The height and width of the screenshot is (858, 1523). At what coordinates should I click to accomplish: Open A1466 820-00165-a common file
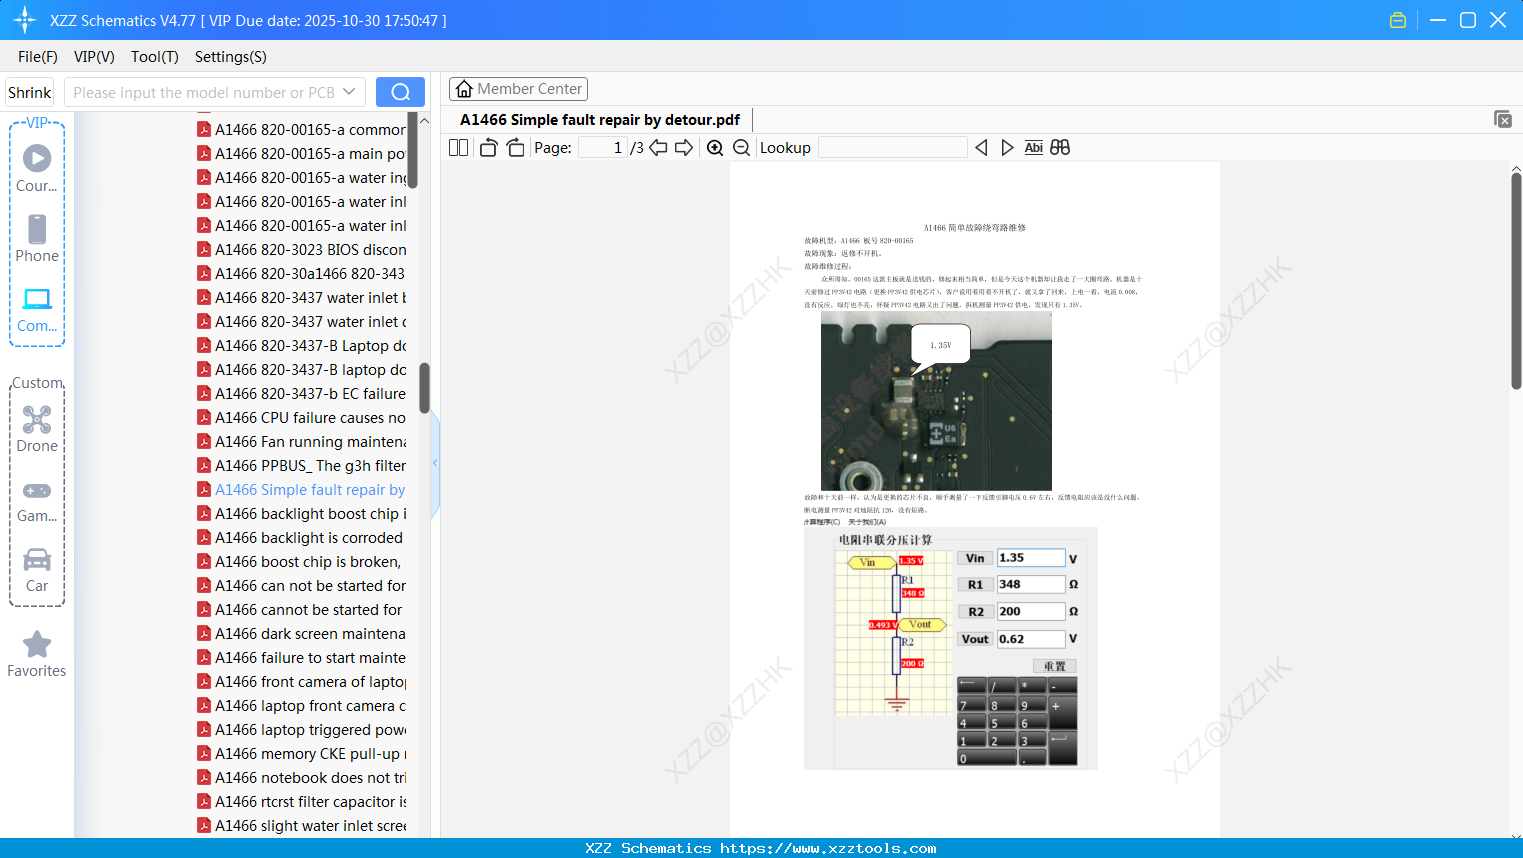click(x=301, y=130)
